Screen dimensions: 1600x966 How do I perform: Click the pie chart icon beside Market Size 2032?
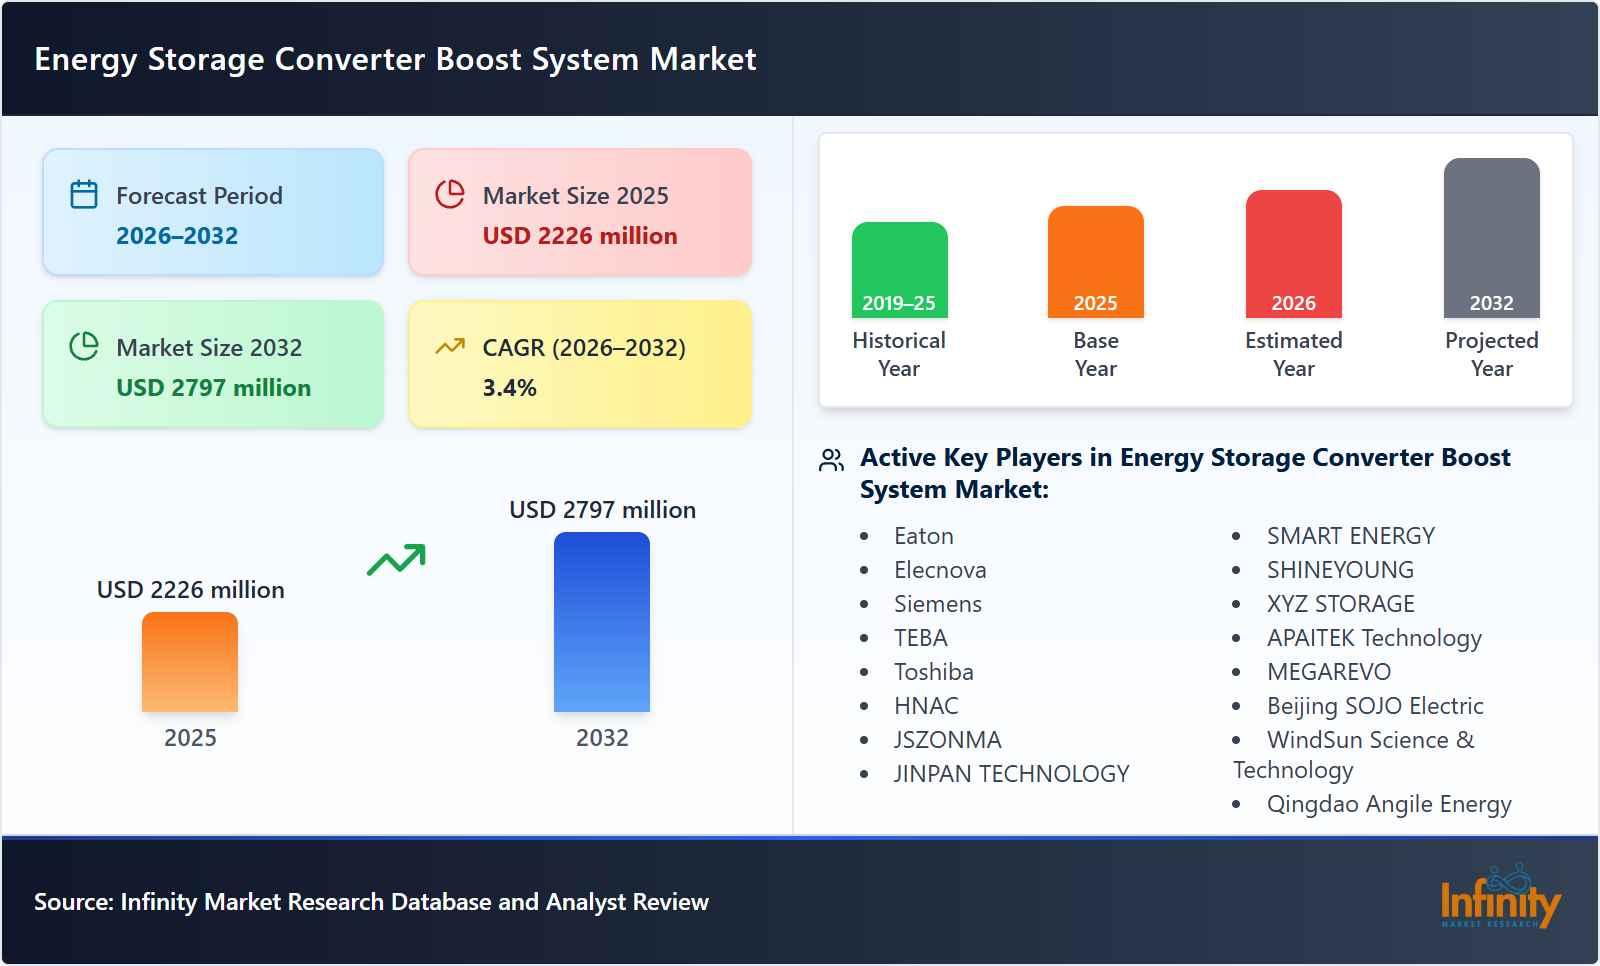pos(85,348)
